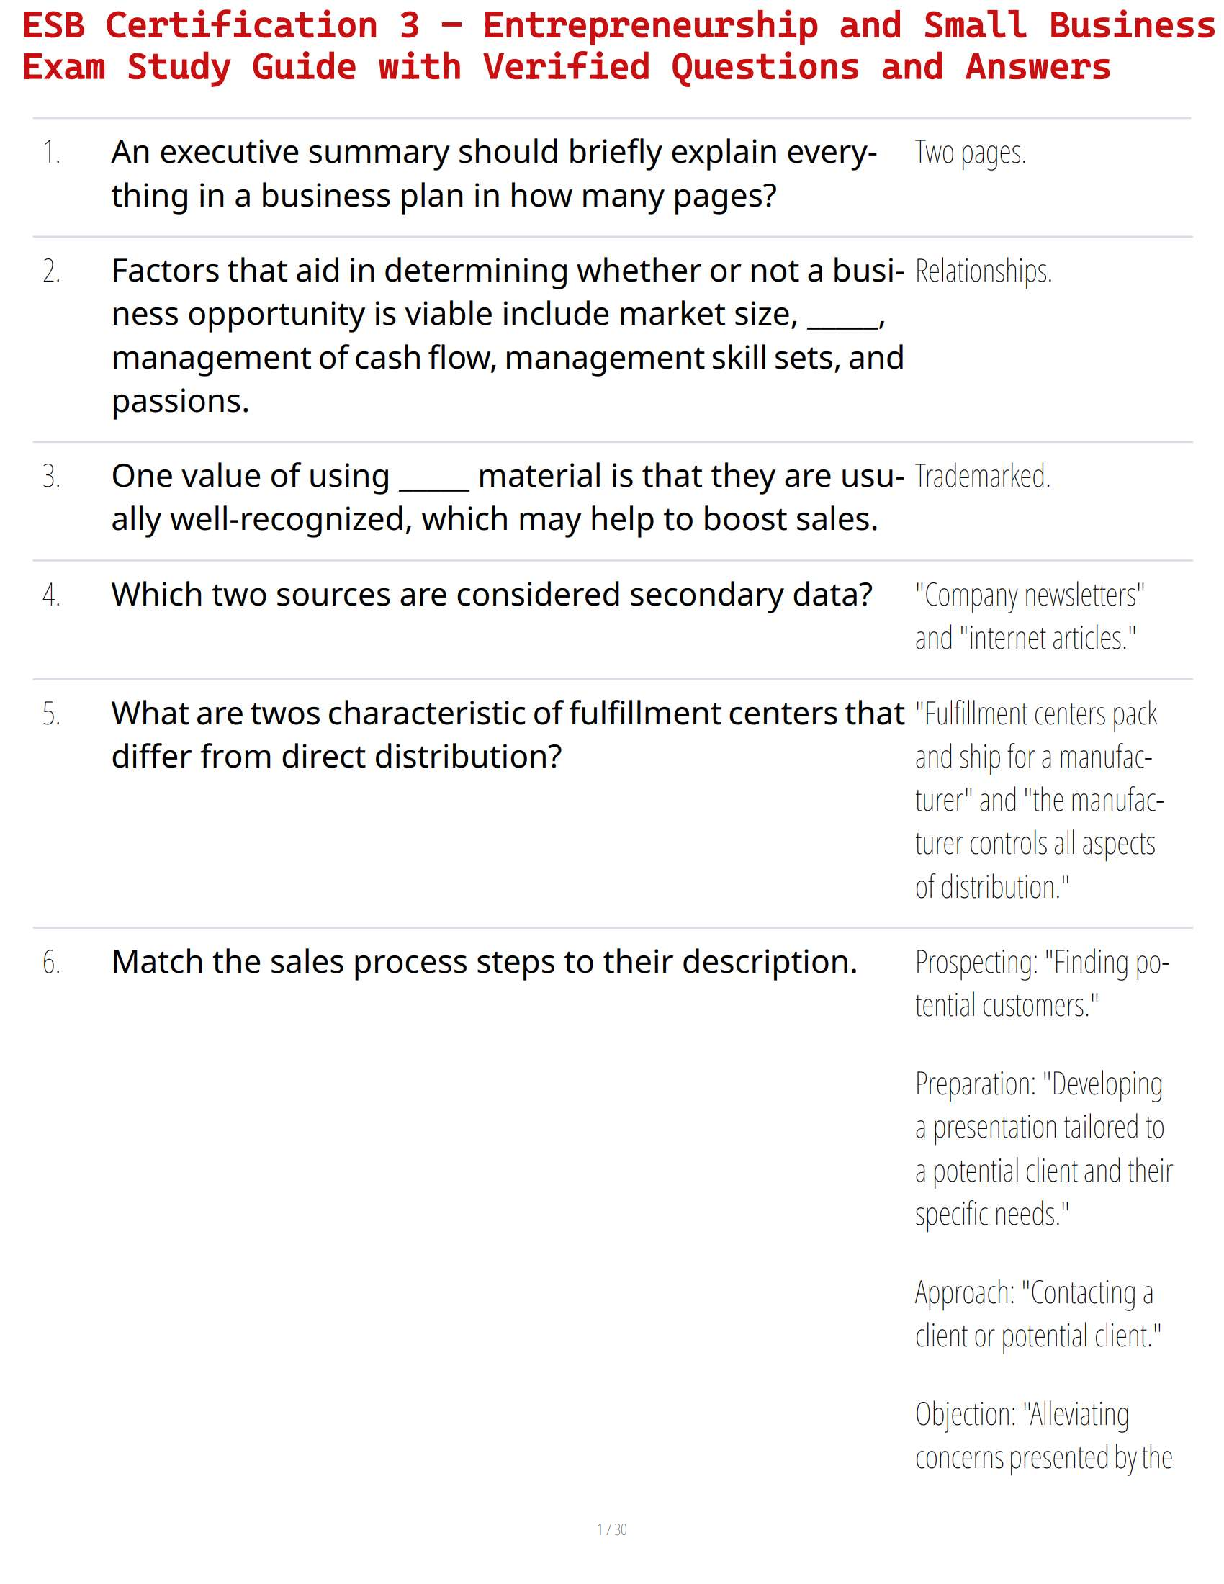Screen dimensions: 1224x1584
Task: Click the question about secondary data sources
Action: point(492,595)
